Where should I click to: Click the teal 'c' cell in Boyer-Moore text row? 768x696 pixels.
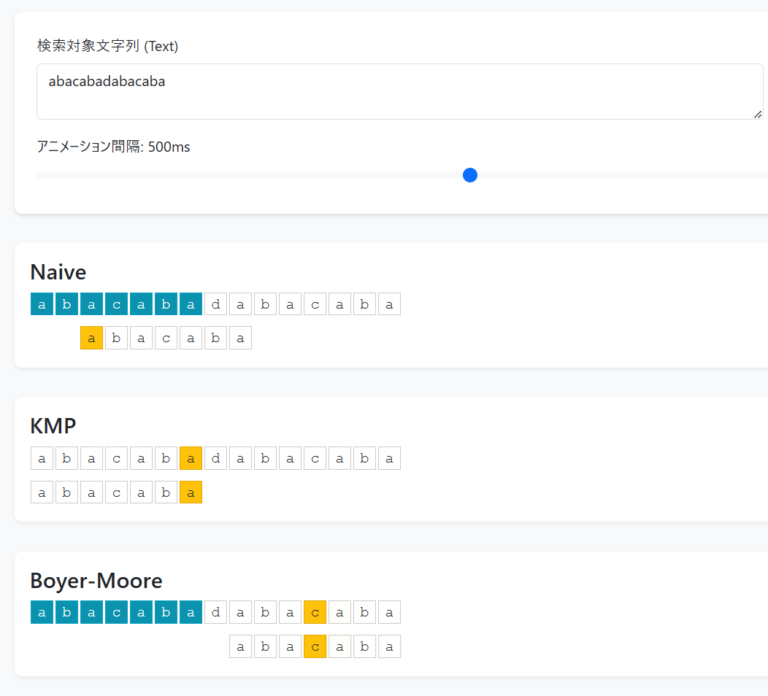pyautogui.click(x=116, y=612)
